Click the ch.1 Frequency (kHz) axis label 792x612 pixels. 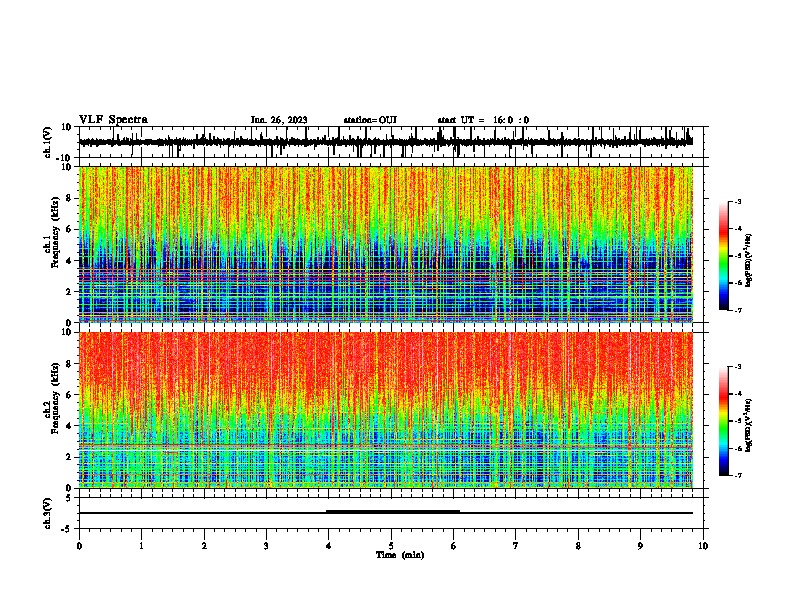(52, 232)
